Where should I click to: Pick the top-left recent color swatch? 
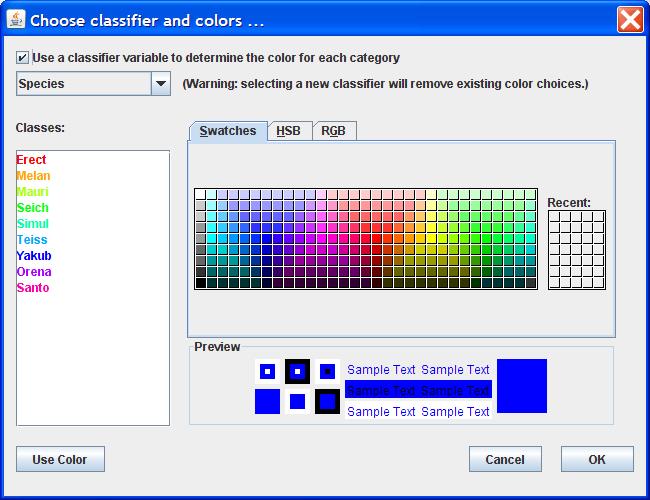tap(555, 217)
